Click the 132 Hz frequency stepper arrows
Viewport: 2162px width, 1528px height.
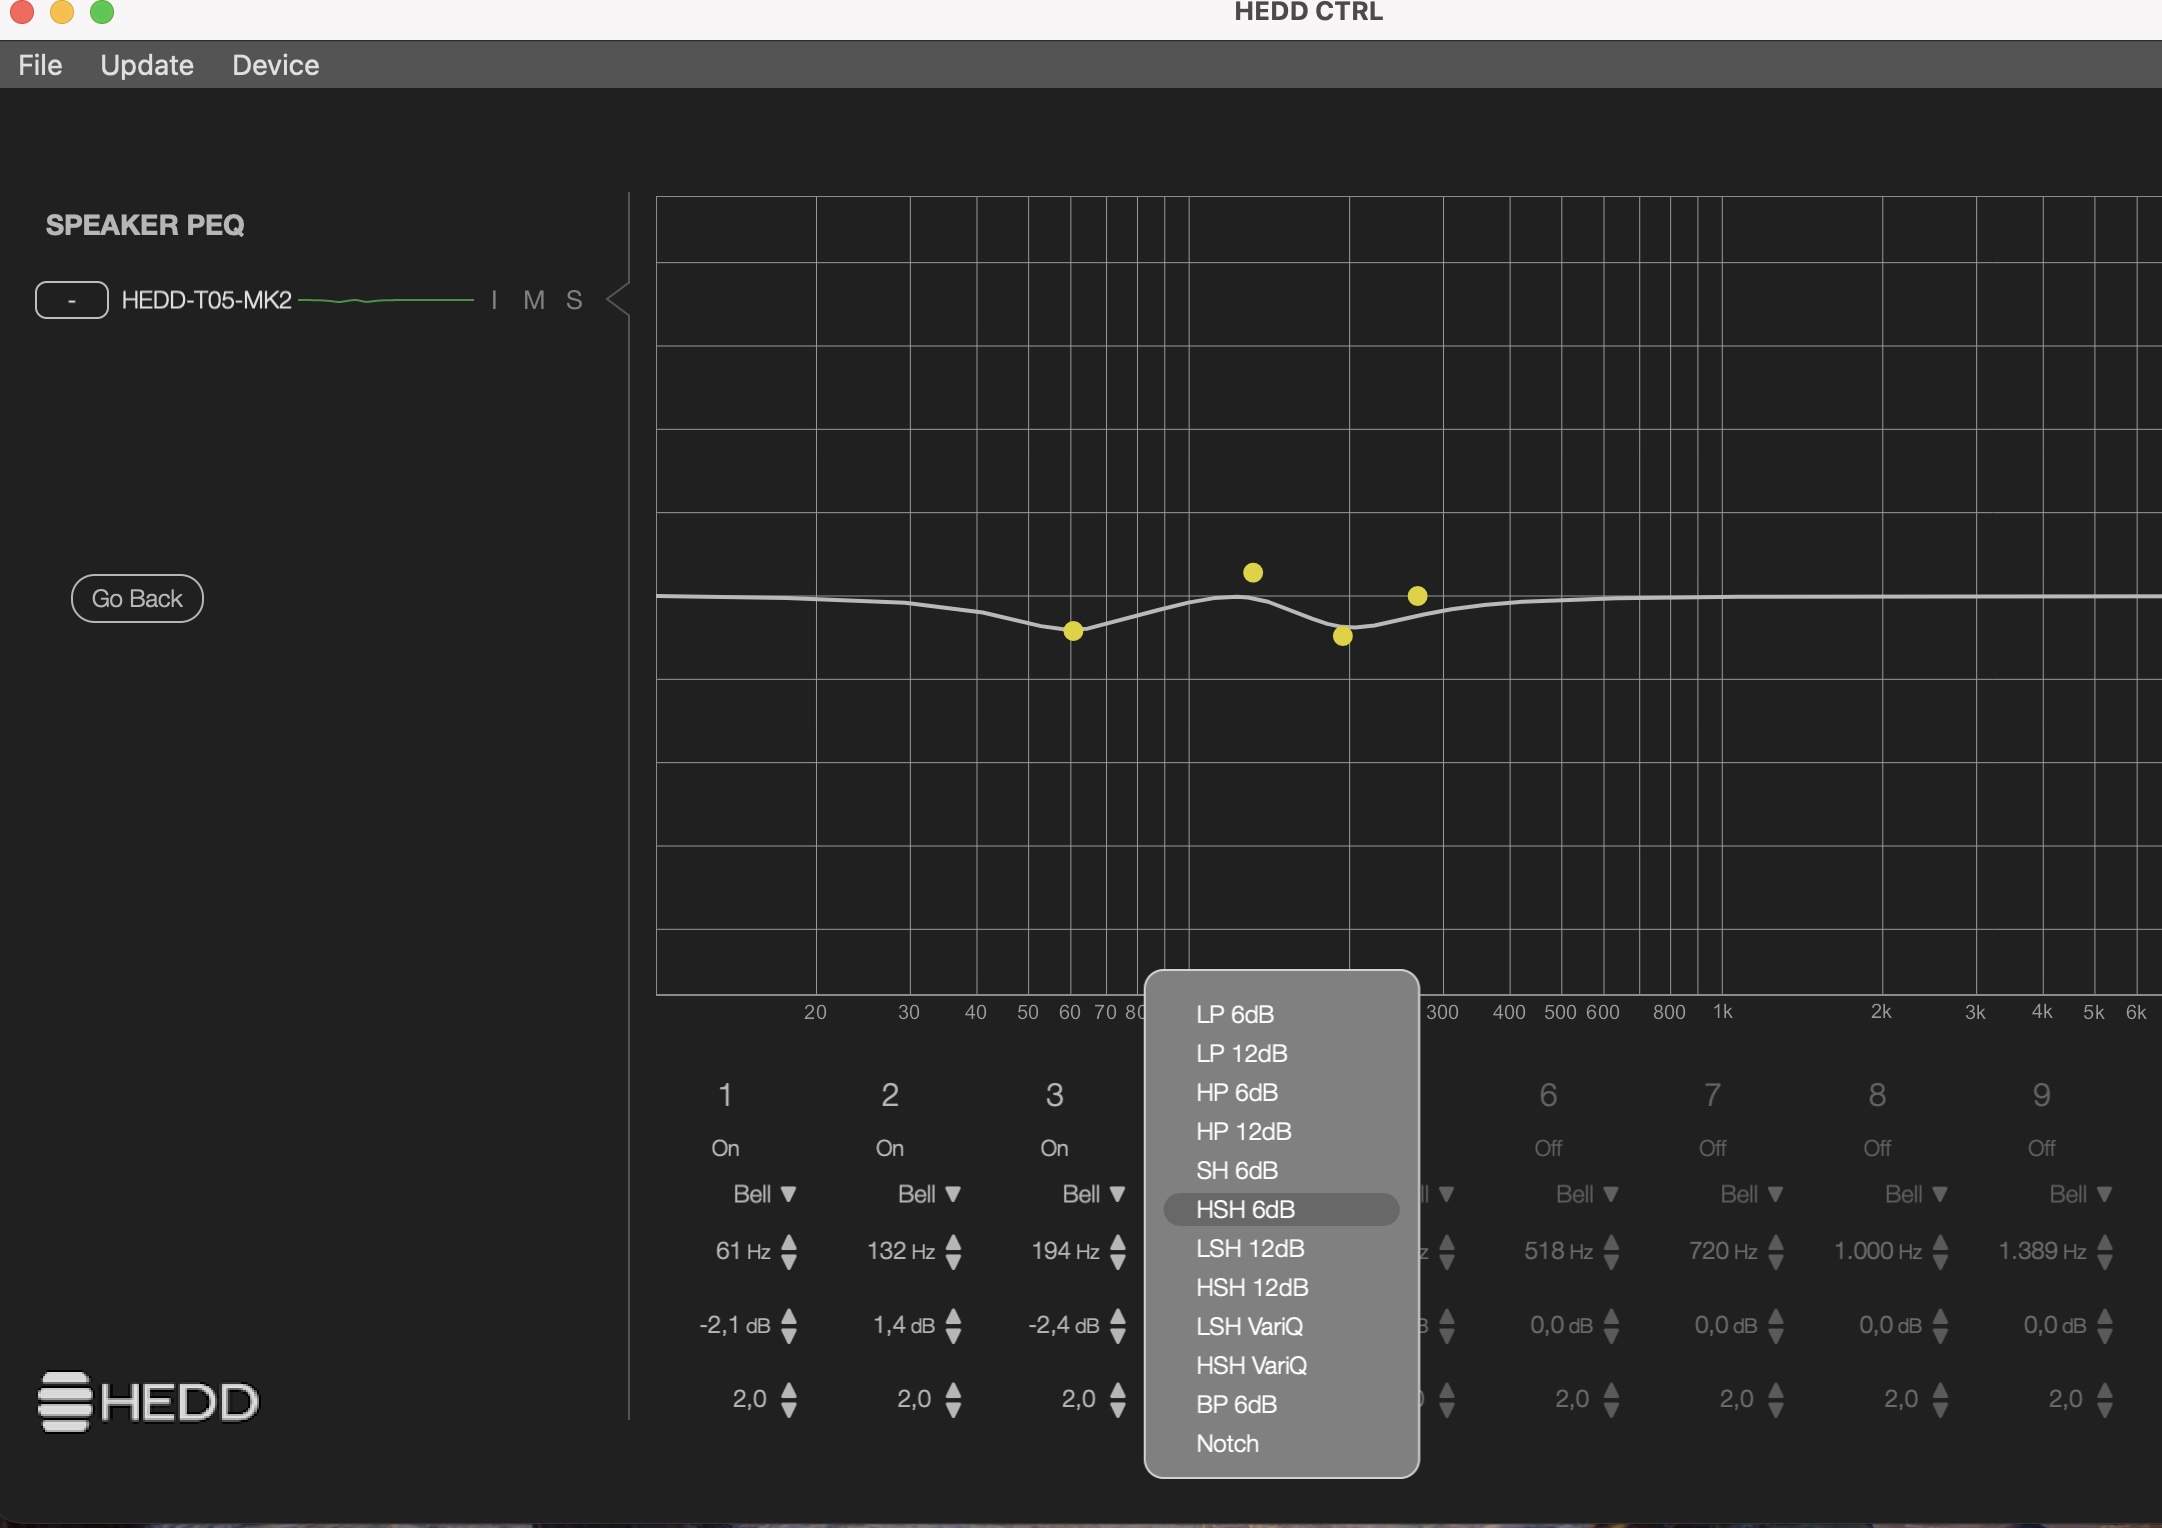point(953,1251)
